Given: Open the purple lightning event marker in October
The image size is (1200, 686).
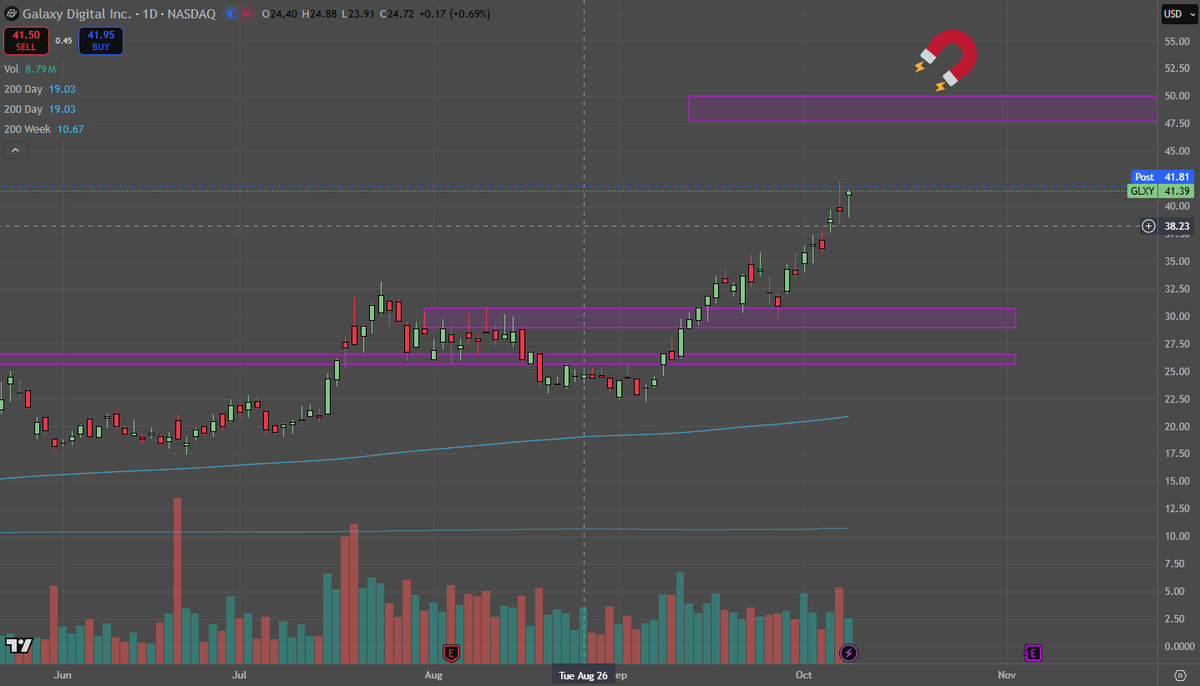Looking at the screenshot, I should [848, 653].
